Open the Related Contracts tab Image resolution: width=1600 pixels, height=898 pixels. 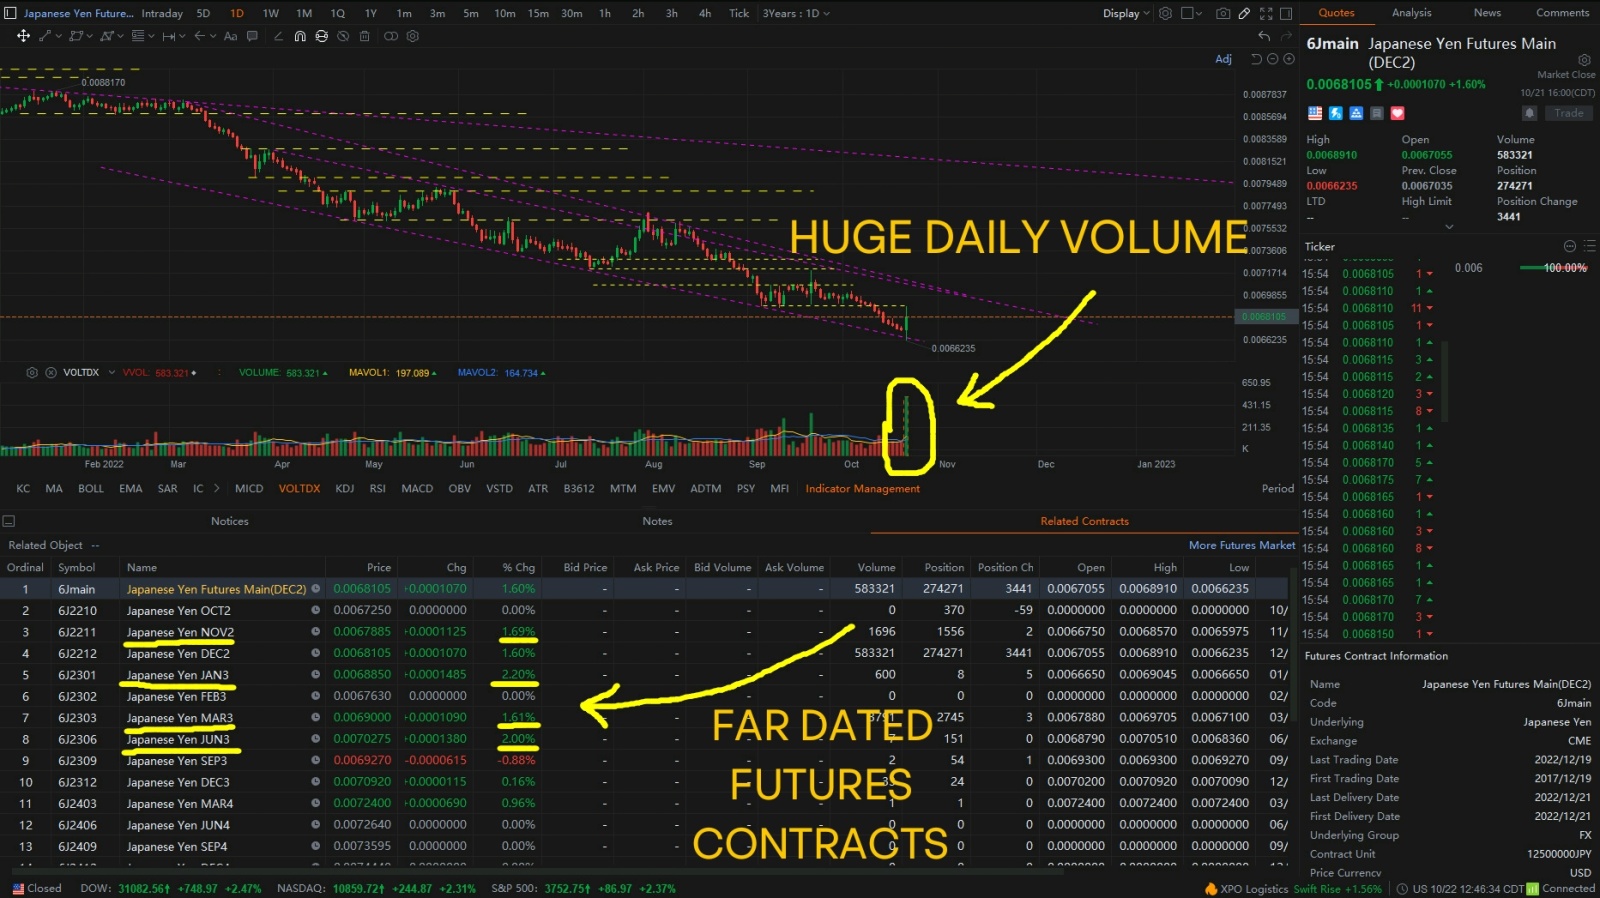pos(1084,521)
